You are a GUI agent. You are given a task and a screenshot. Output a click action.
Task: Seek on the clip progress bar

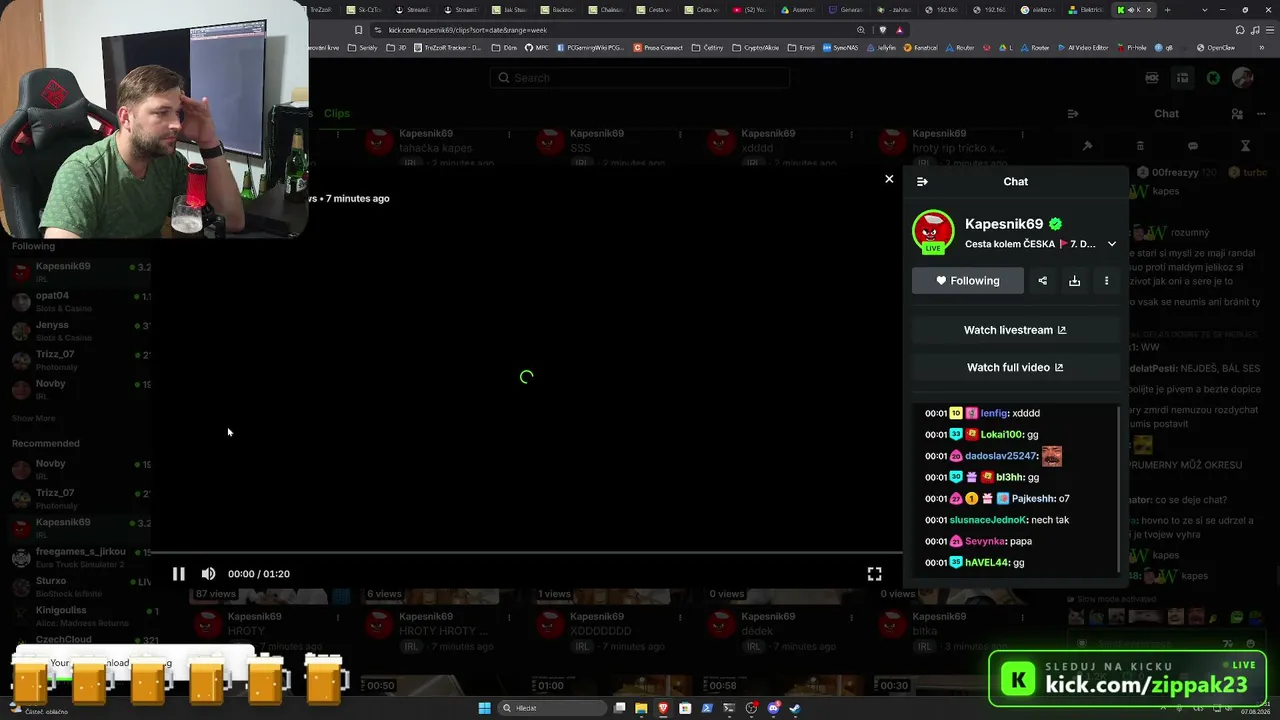pos(526,552)
